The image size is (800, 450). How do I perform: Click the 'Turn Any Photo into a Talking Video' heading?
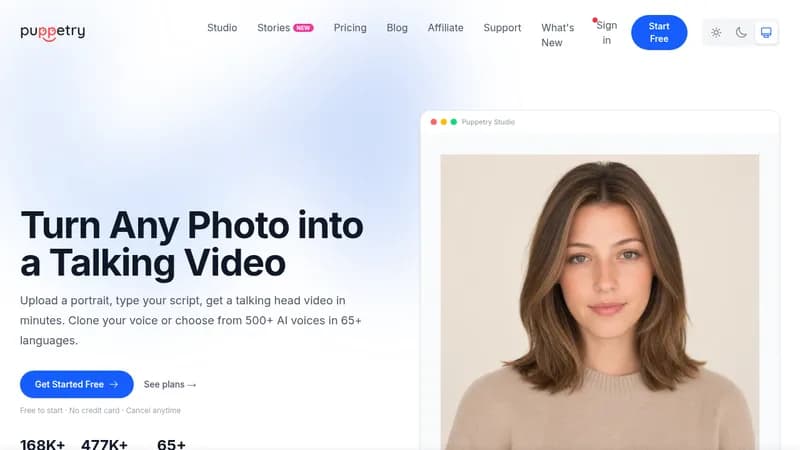pyautogui.click(x=192, y=244)
